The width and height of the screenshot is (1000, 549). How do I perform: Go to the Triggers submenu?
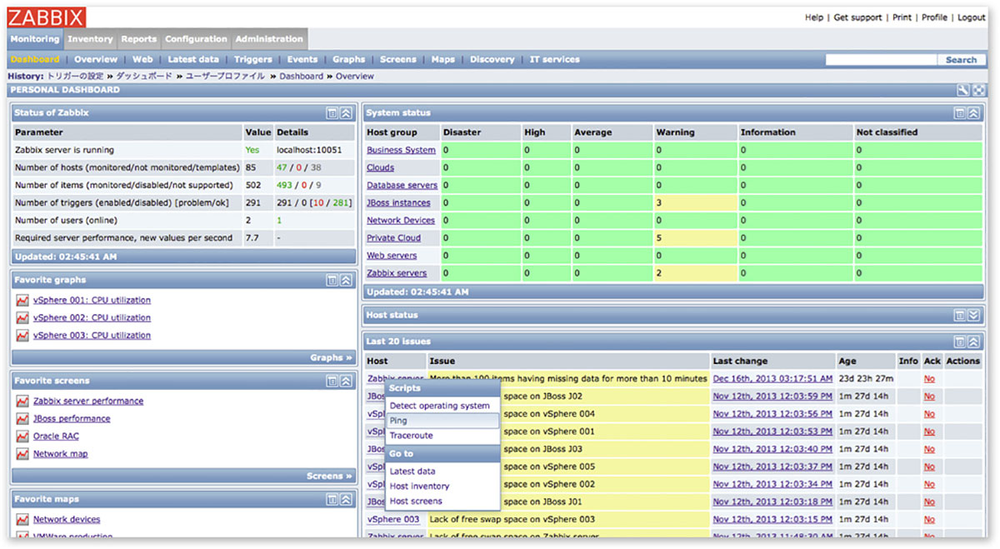pyautogui.click(x=253, y=59)
